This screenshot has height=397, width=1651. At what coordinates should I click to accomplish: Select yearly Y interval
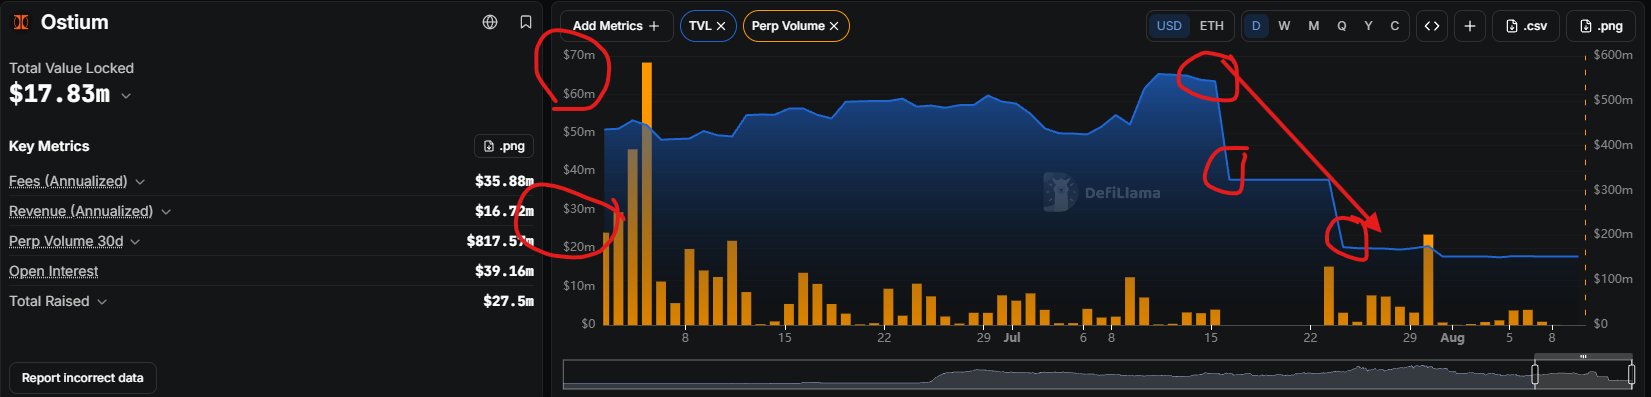1368,26
